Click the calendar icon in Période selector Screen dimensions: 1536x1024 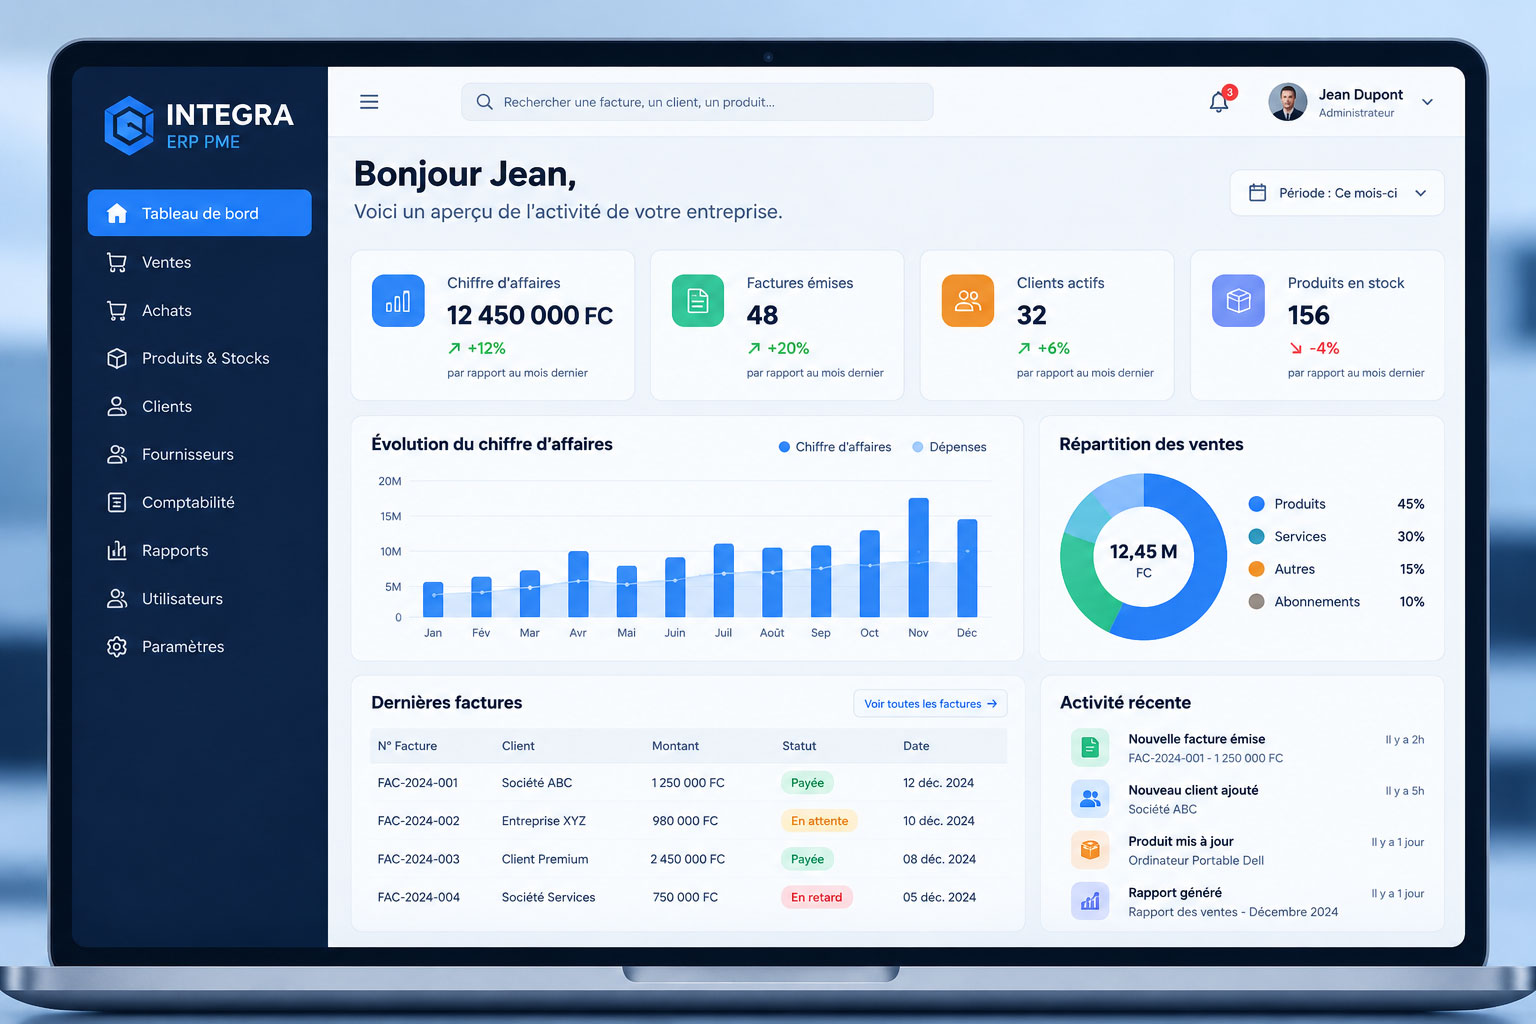pyautogui.click(x=1258, y=193)
